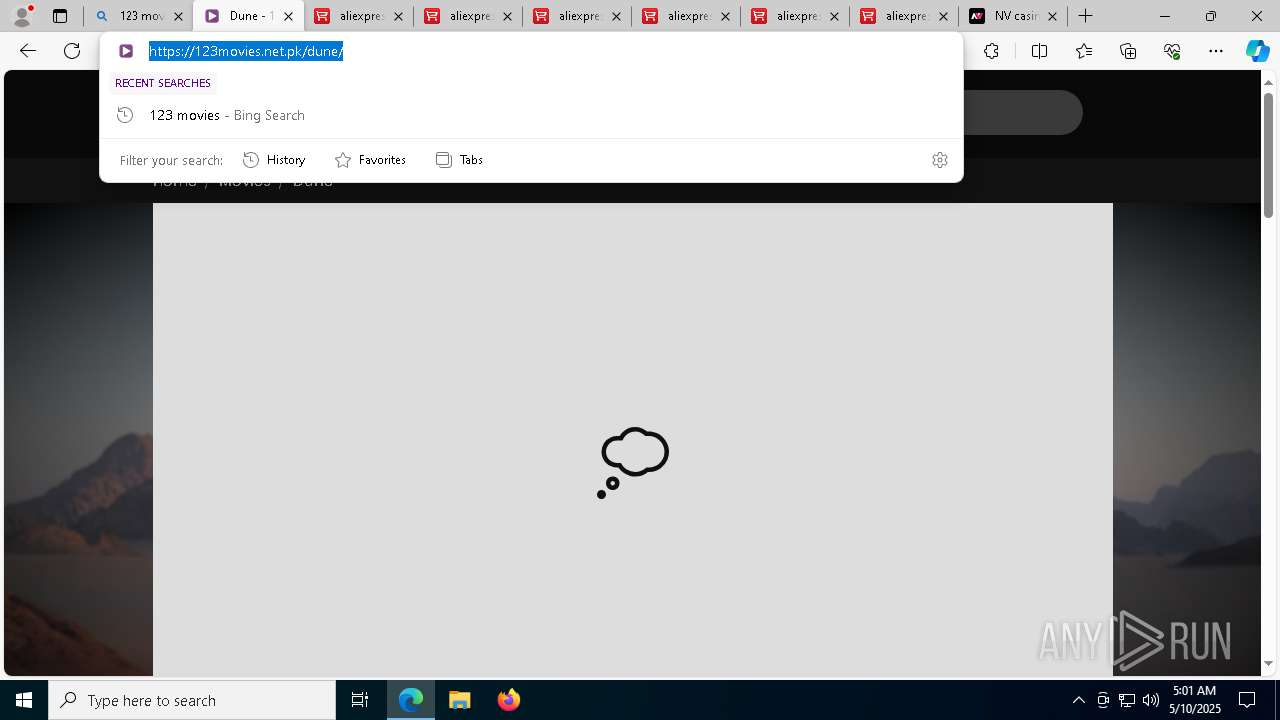Open Task View on the taskbar
The image size is (1280, 720).
click(360, 700)
